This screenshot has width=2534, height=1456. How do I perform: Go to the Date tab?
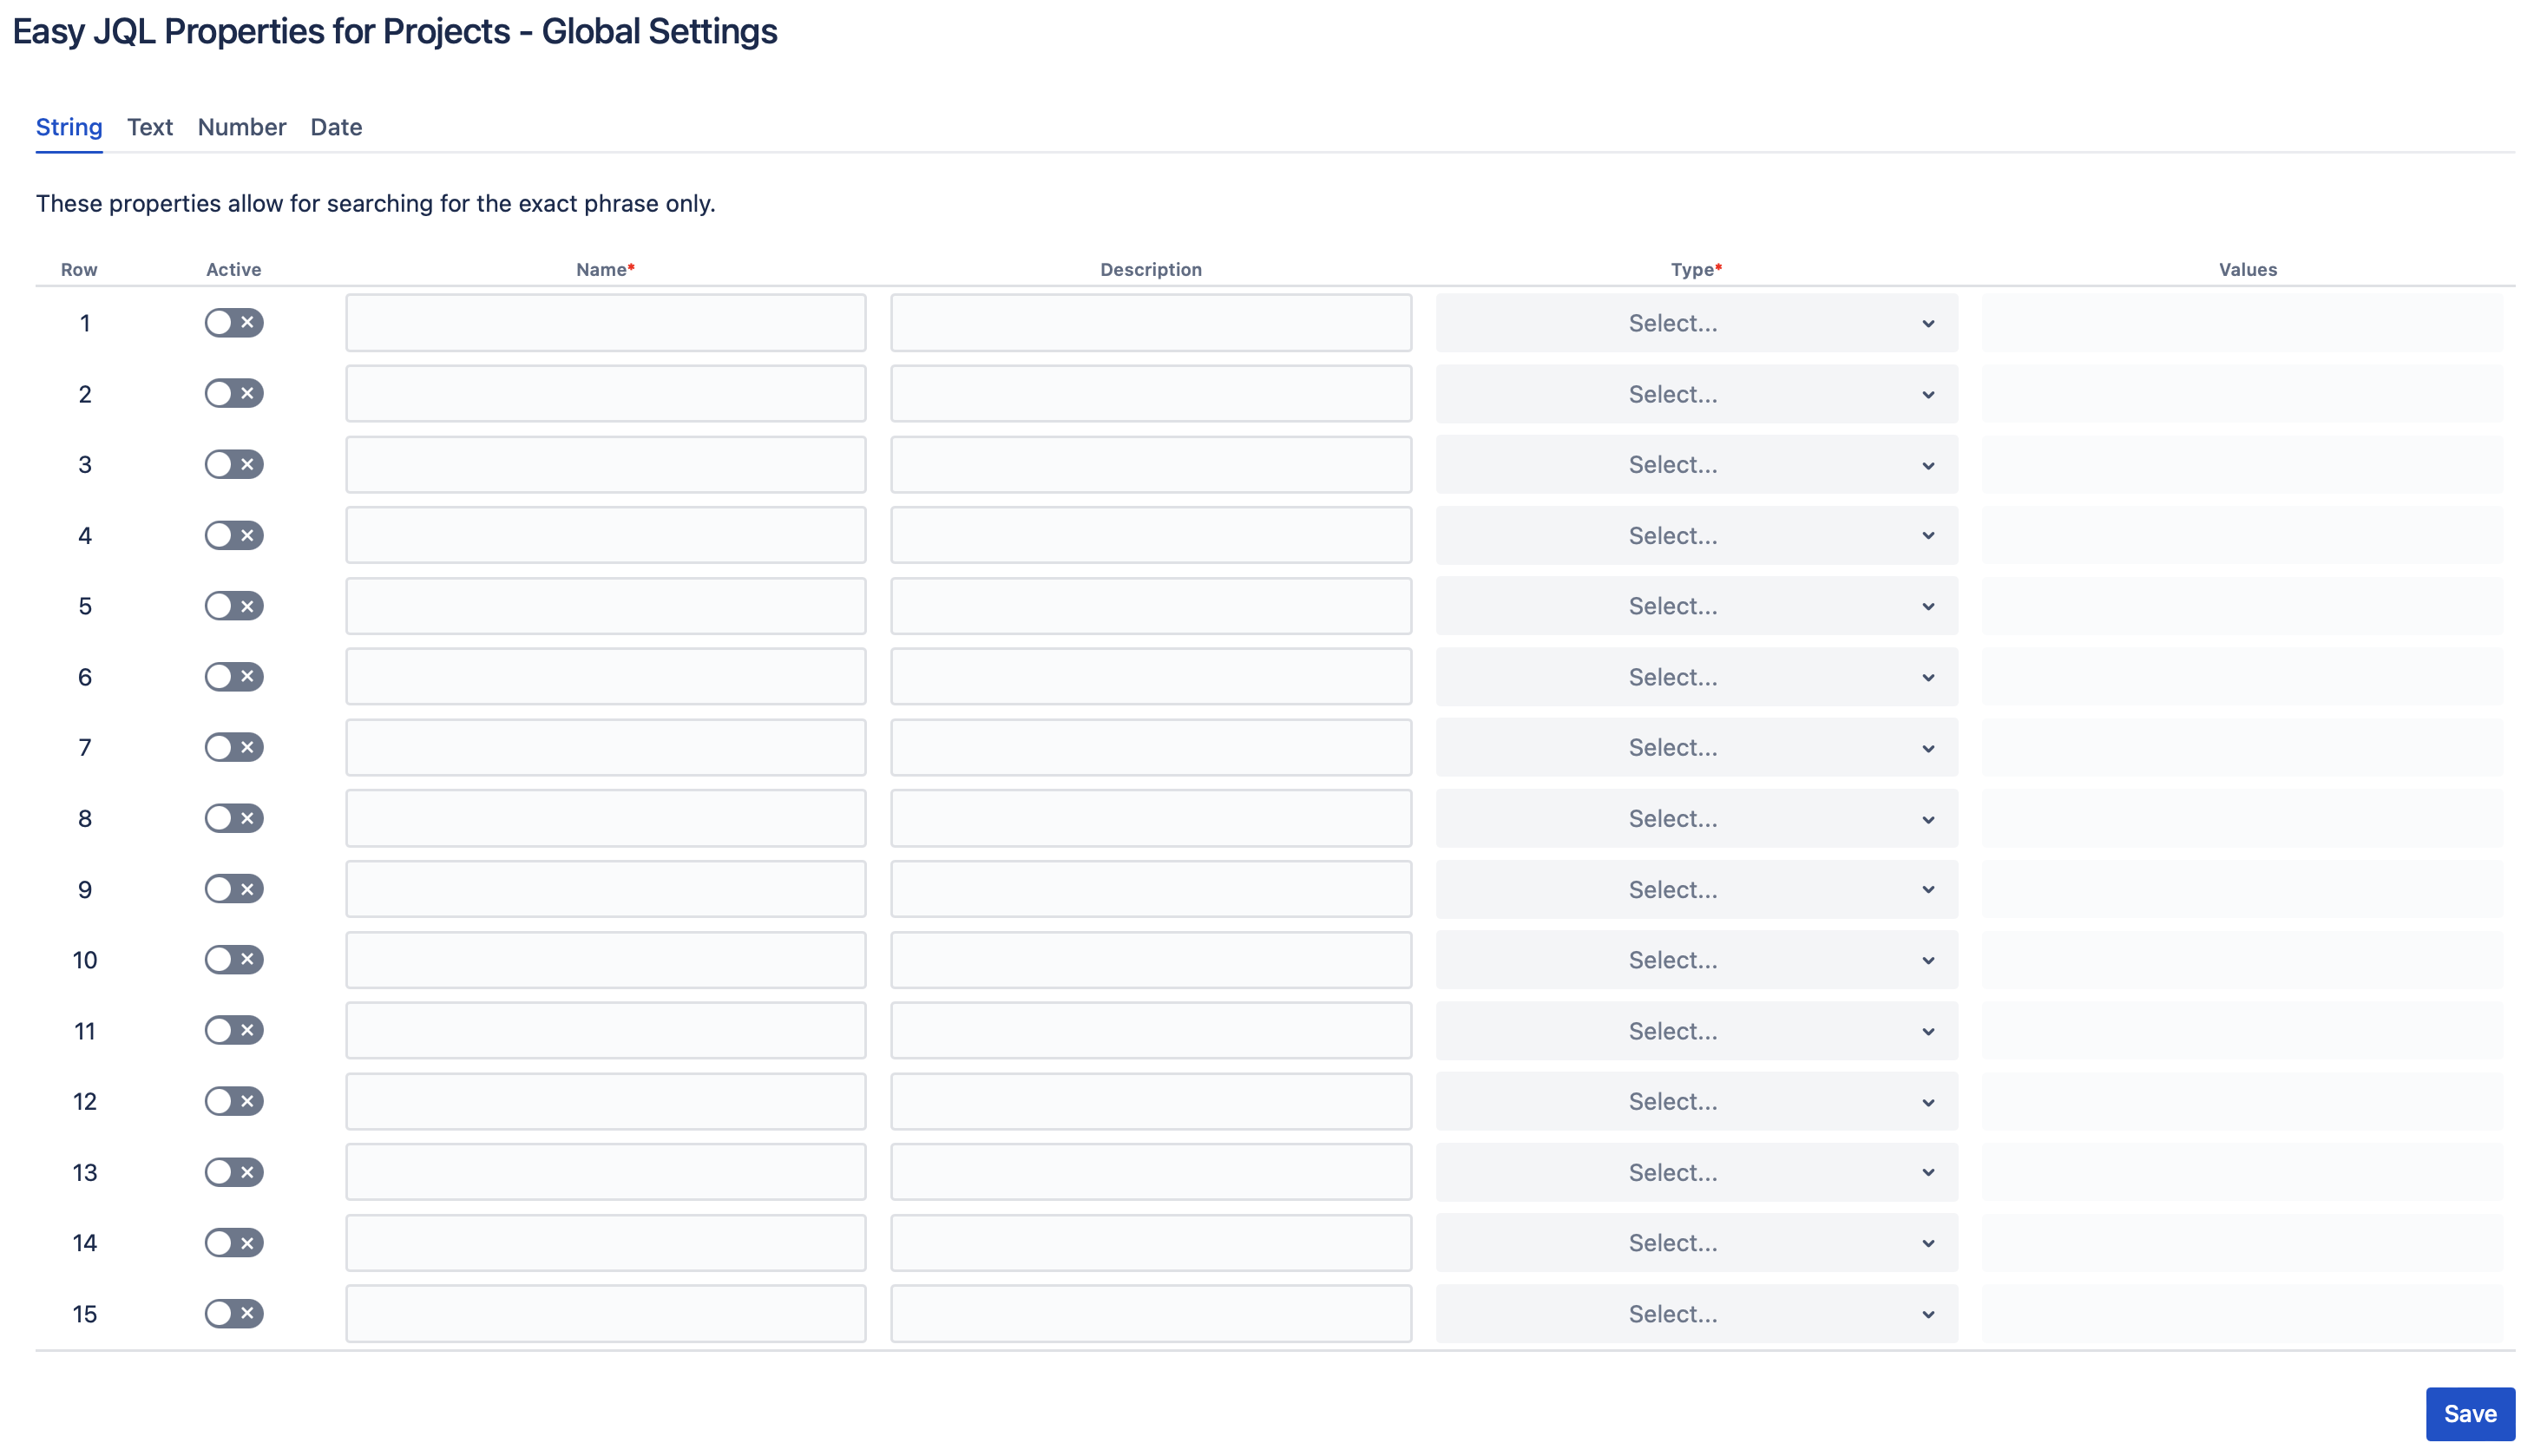coord(336,127)
